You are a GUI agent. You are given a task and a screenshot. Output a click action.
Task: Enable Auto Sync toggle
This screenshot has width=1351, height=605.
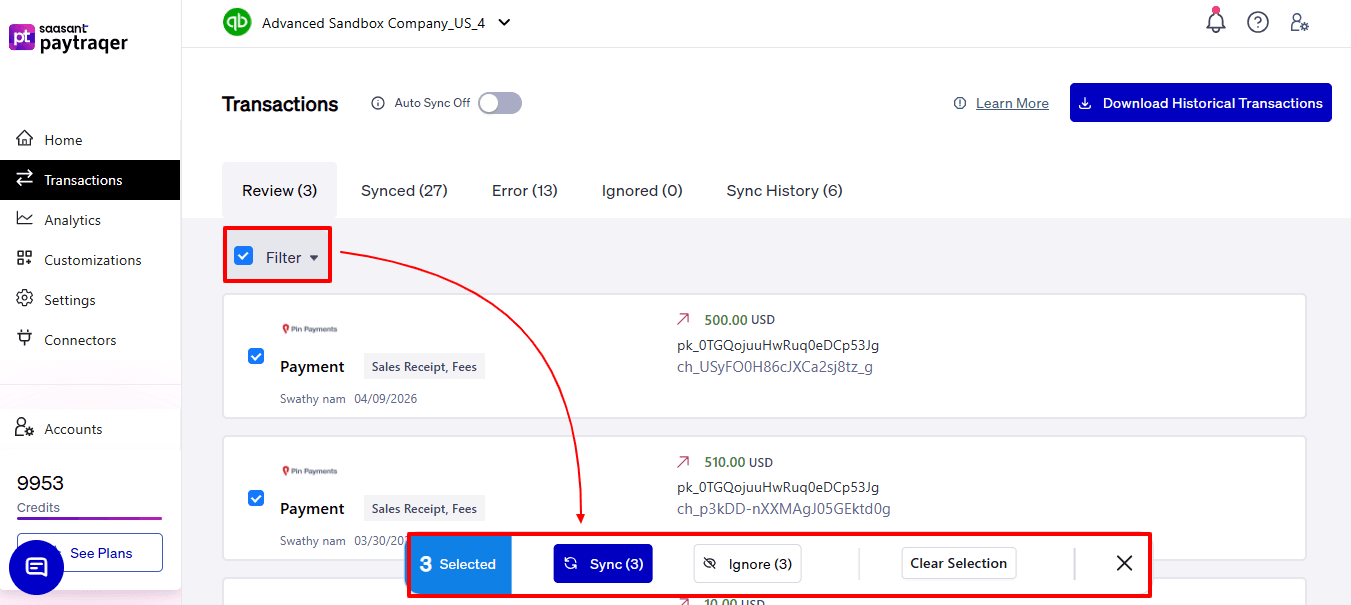point(499,102)
